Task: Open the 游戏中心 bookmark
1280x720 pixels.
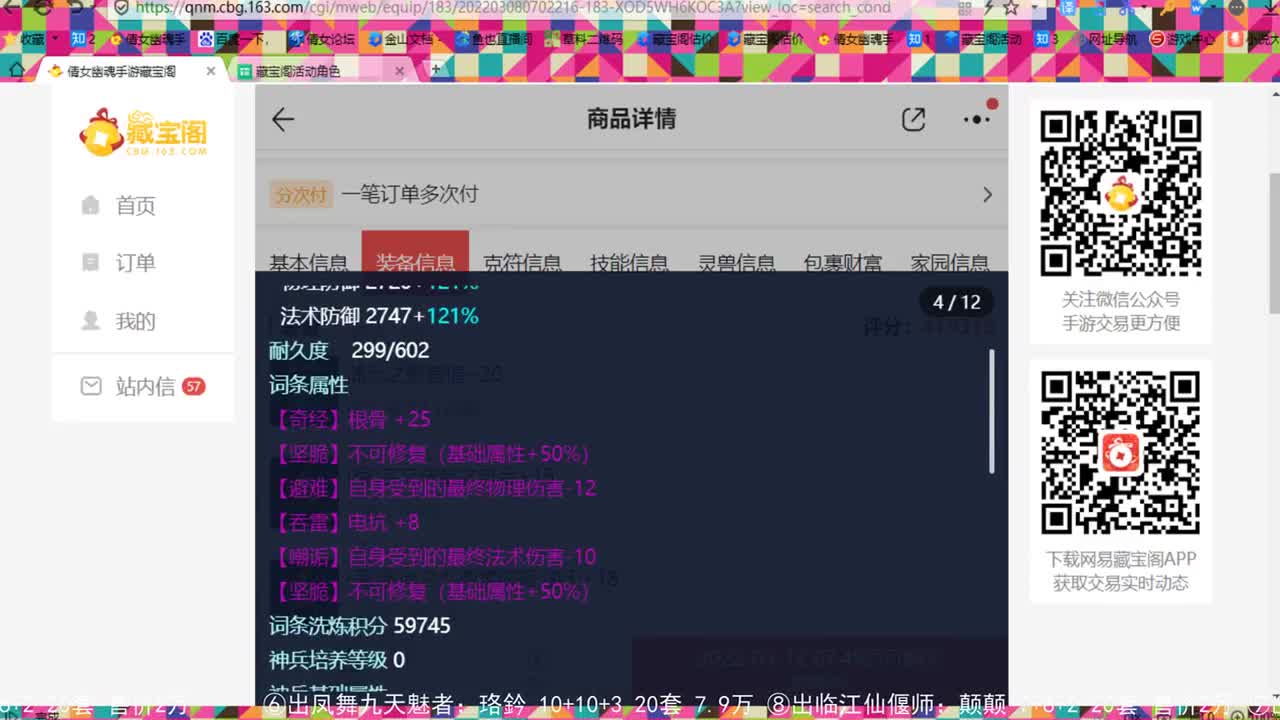Action: 1183,39
